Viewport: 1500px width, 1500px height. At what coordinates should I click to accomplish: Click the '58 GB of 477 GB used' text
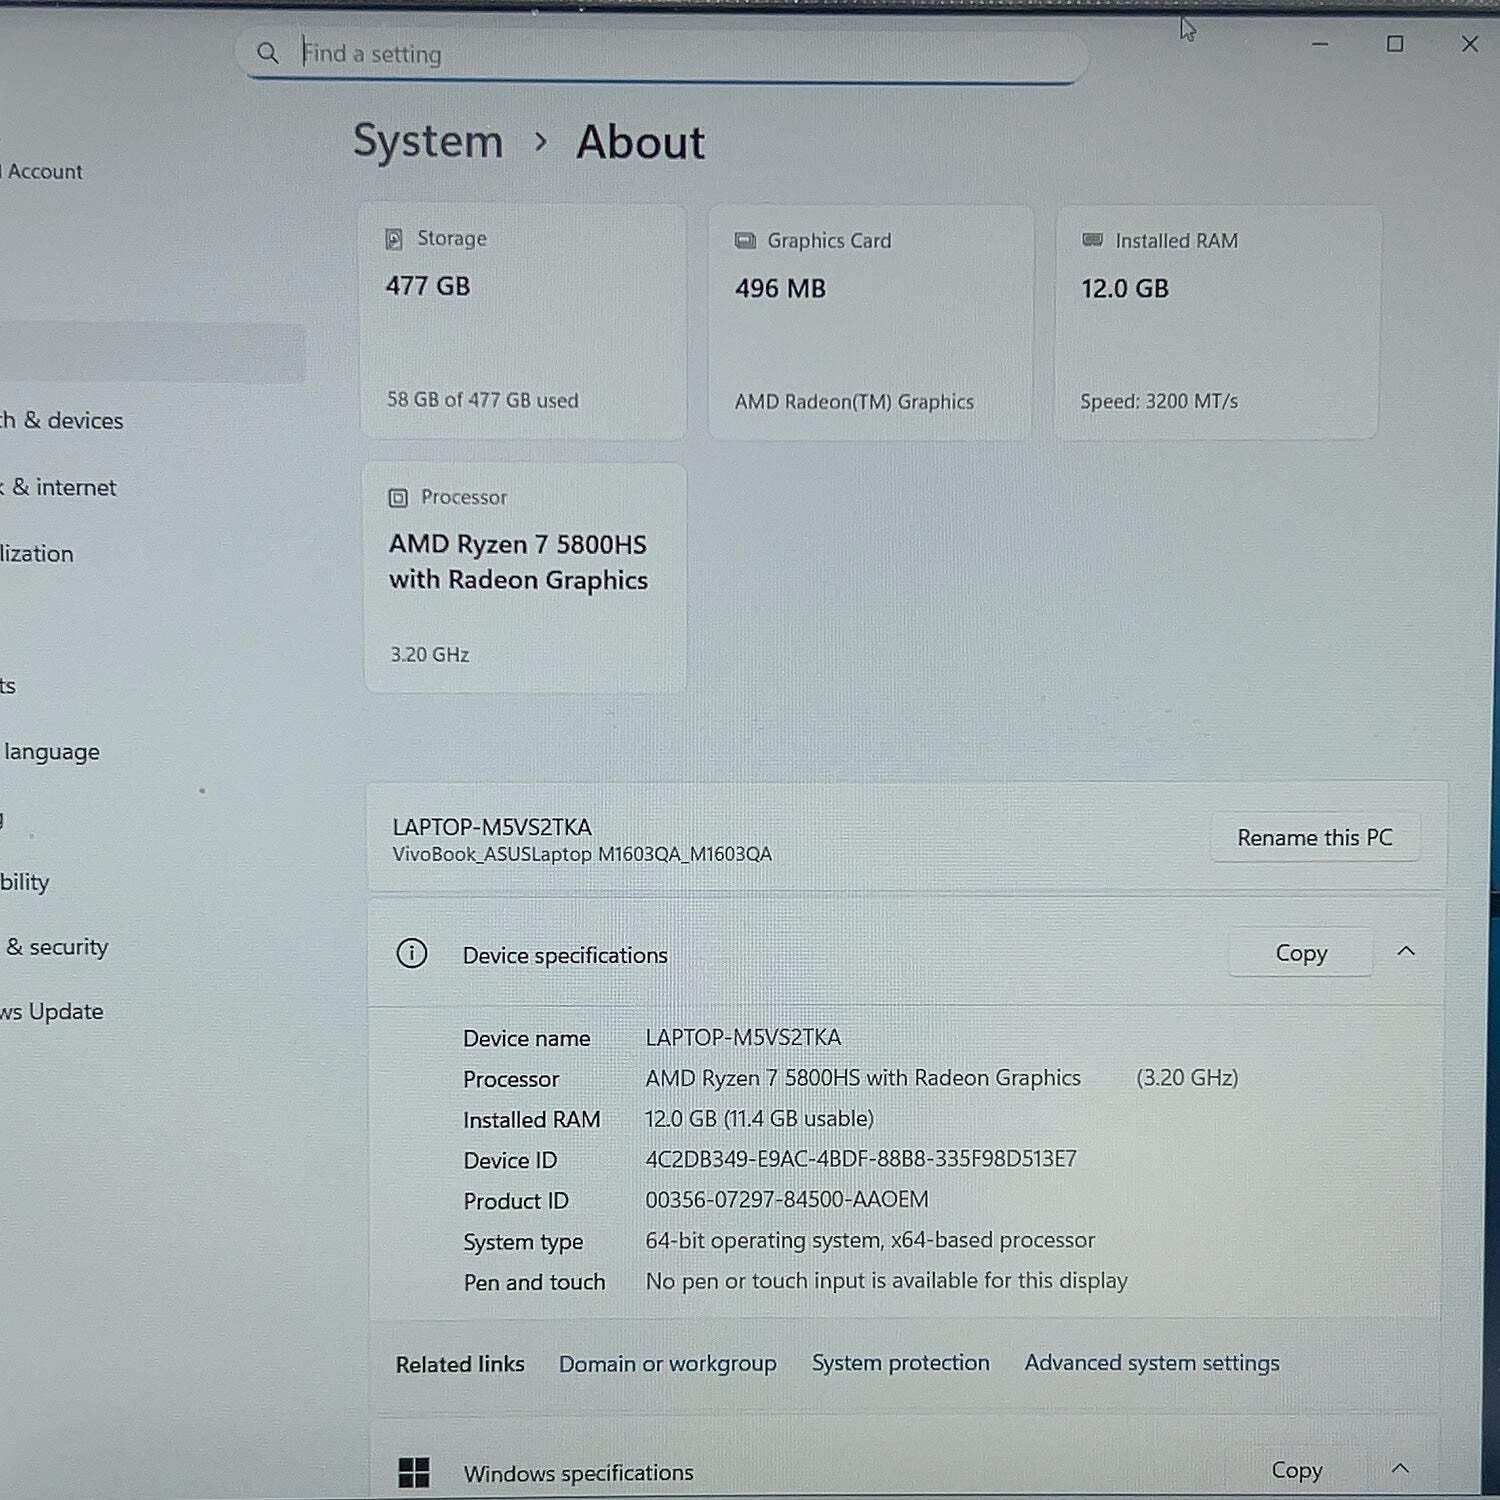[x=483, y=400]
